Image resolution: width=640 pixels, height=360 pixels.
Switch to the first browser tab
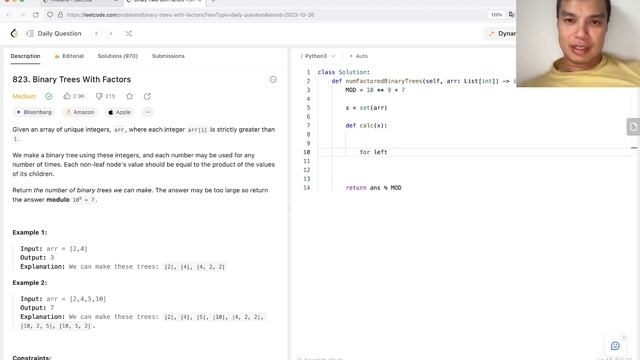pos(80,1)
